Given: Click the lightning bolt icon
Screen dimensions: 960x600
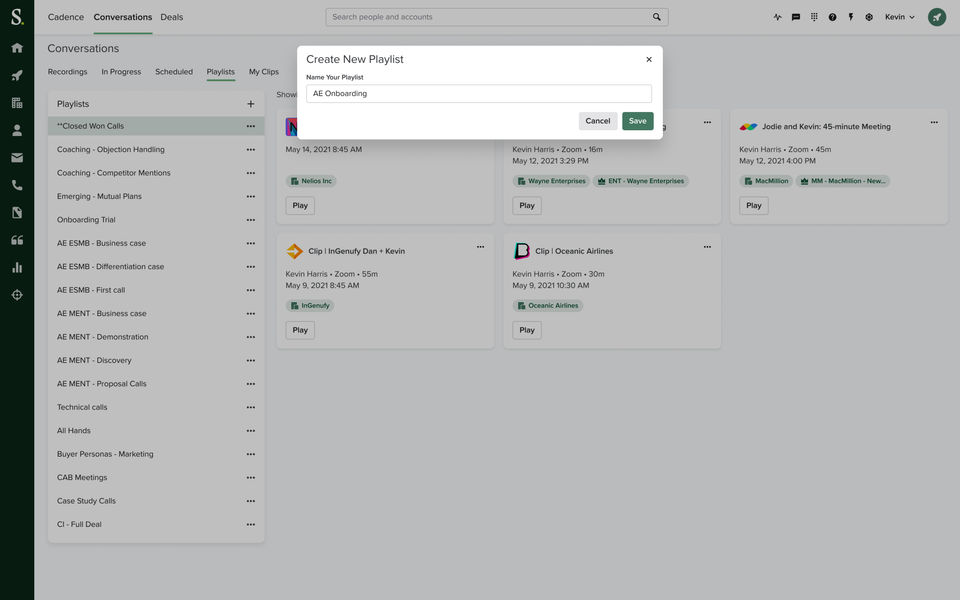Looking at the screenshot, I should tap(851, 17).
